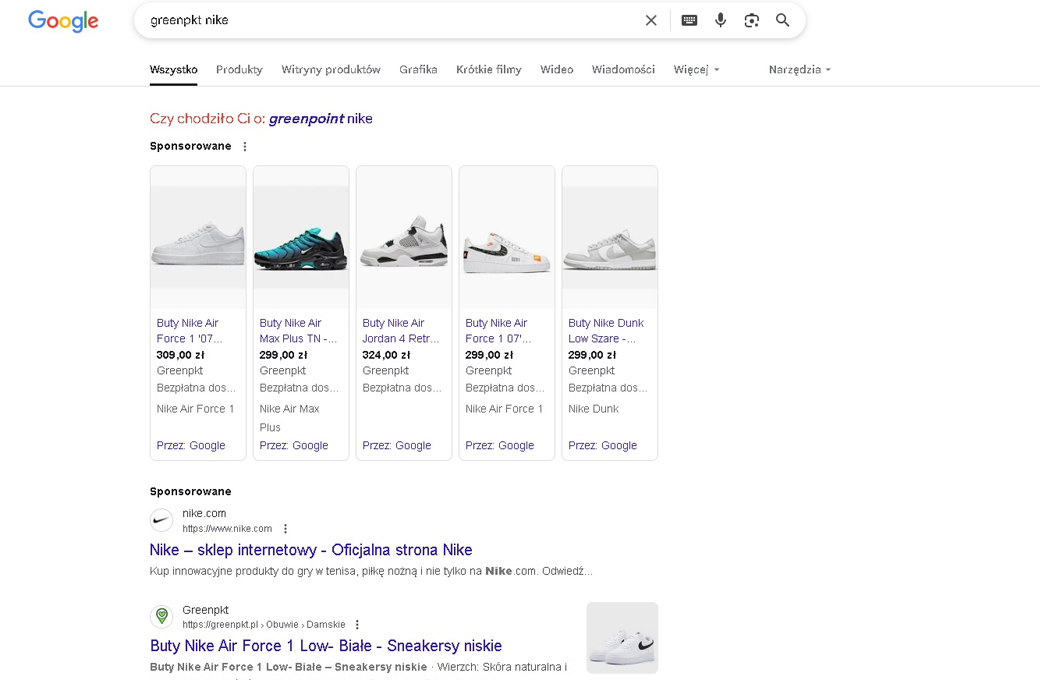Click the Greenpkt site name above breadcrumb
This screenshot has height=680, width=1040.
206,610
